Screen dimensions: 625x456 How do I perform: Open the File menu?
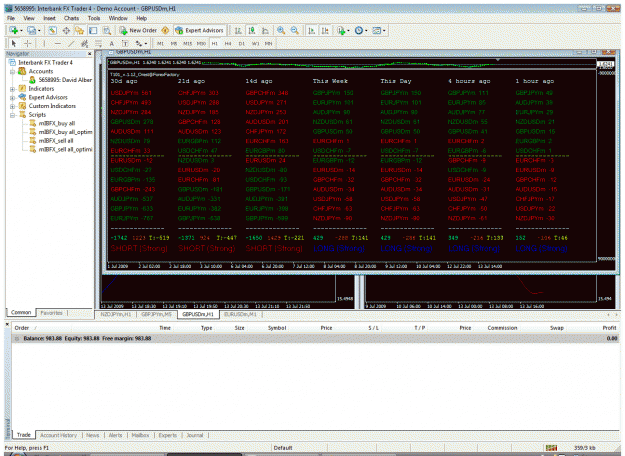[11, 18]
